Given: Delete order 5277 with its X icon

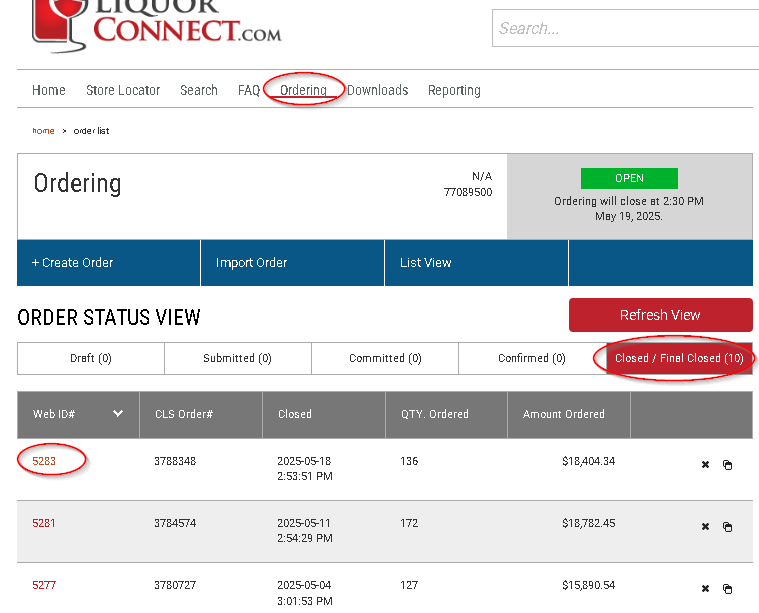Looking at the screenshot, I should point(705,588).
